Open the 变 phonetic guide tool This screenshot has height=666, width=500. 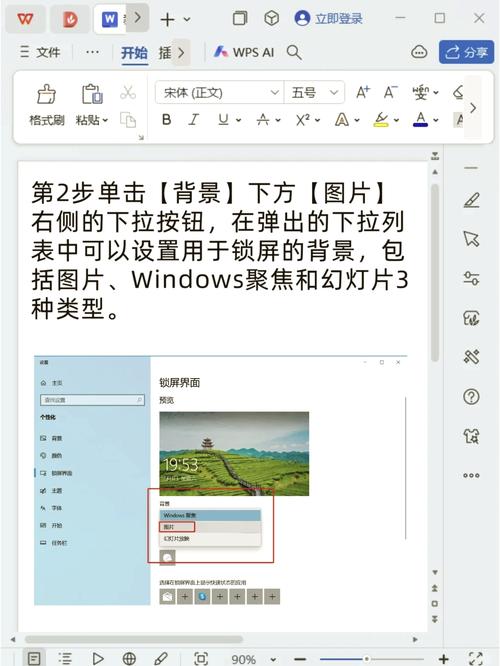(x=420, y=92)
